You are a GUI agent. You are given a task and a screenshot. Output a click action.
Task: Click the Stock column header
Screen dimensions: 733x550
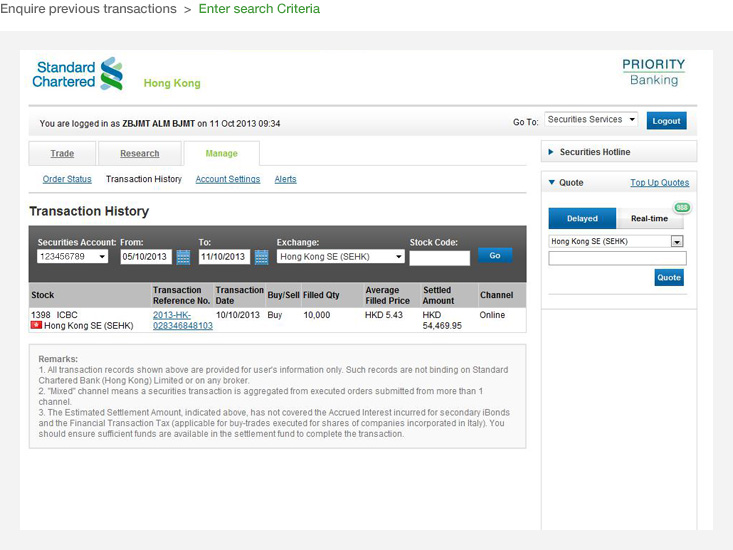[43, 295]
